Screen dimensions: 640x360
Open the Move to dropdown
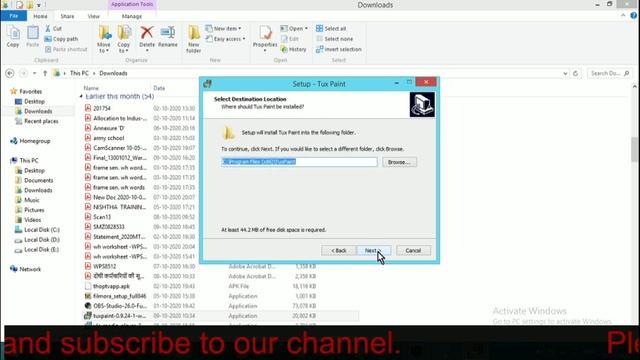click(104, 39)
